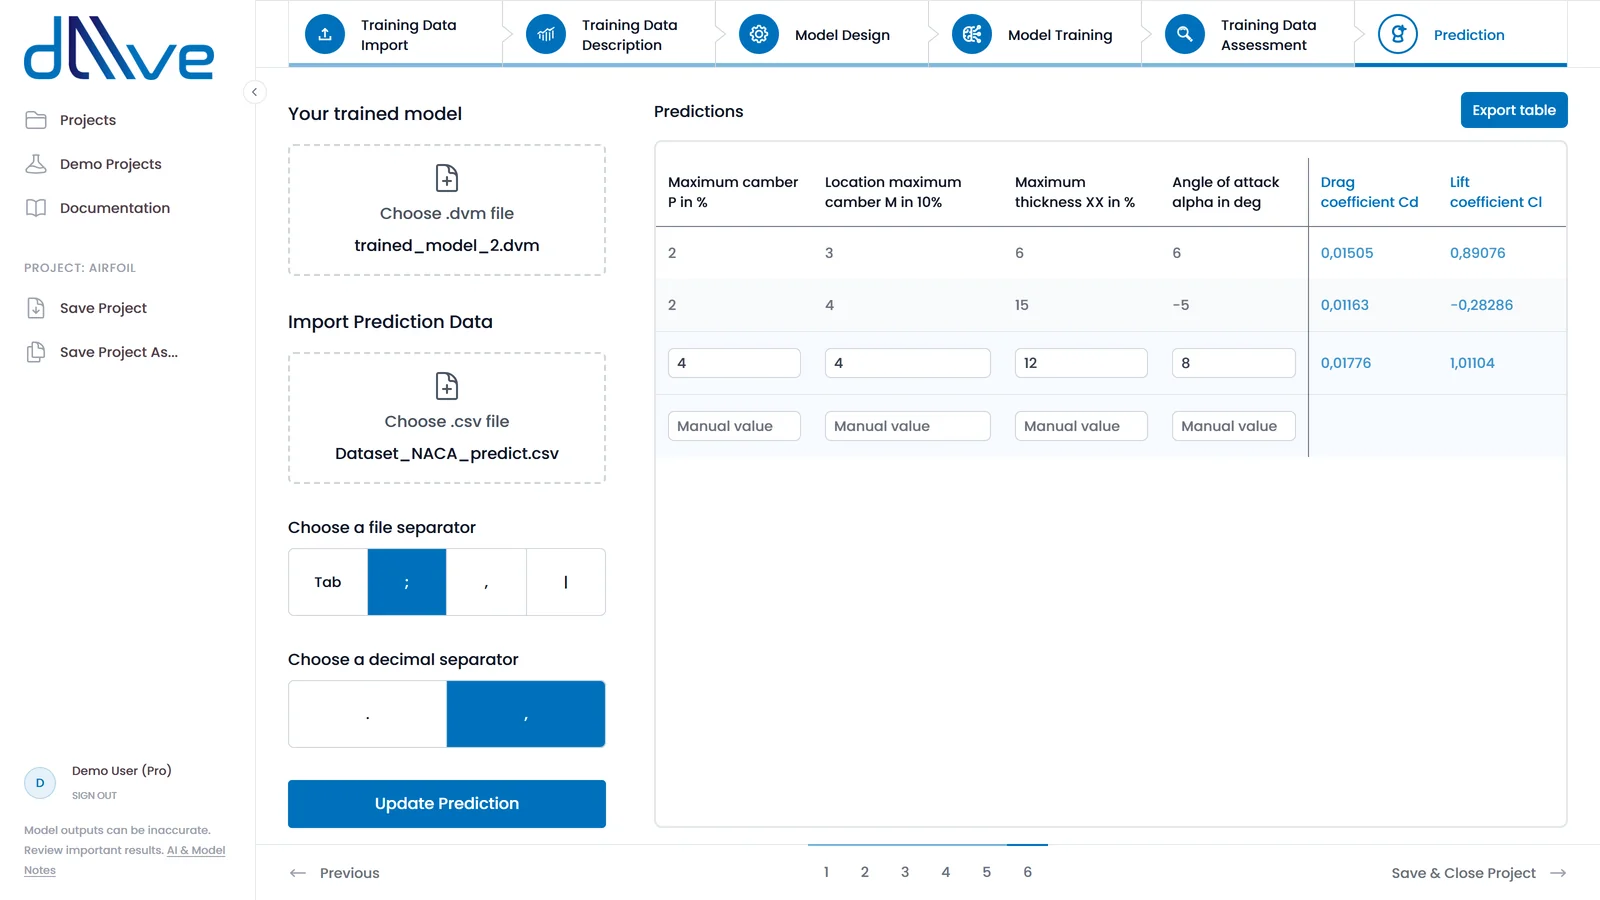This screenshot has width=1600, height=900.
Task: Click the Save Project As icon
Action: coord(36,352)
